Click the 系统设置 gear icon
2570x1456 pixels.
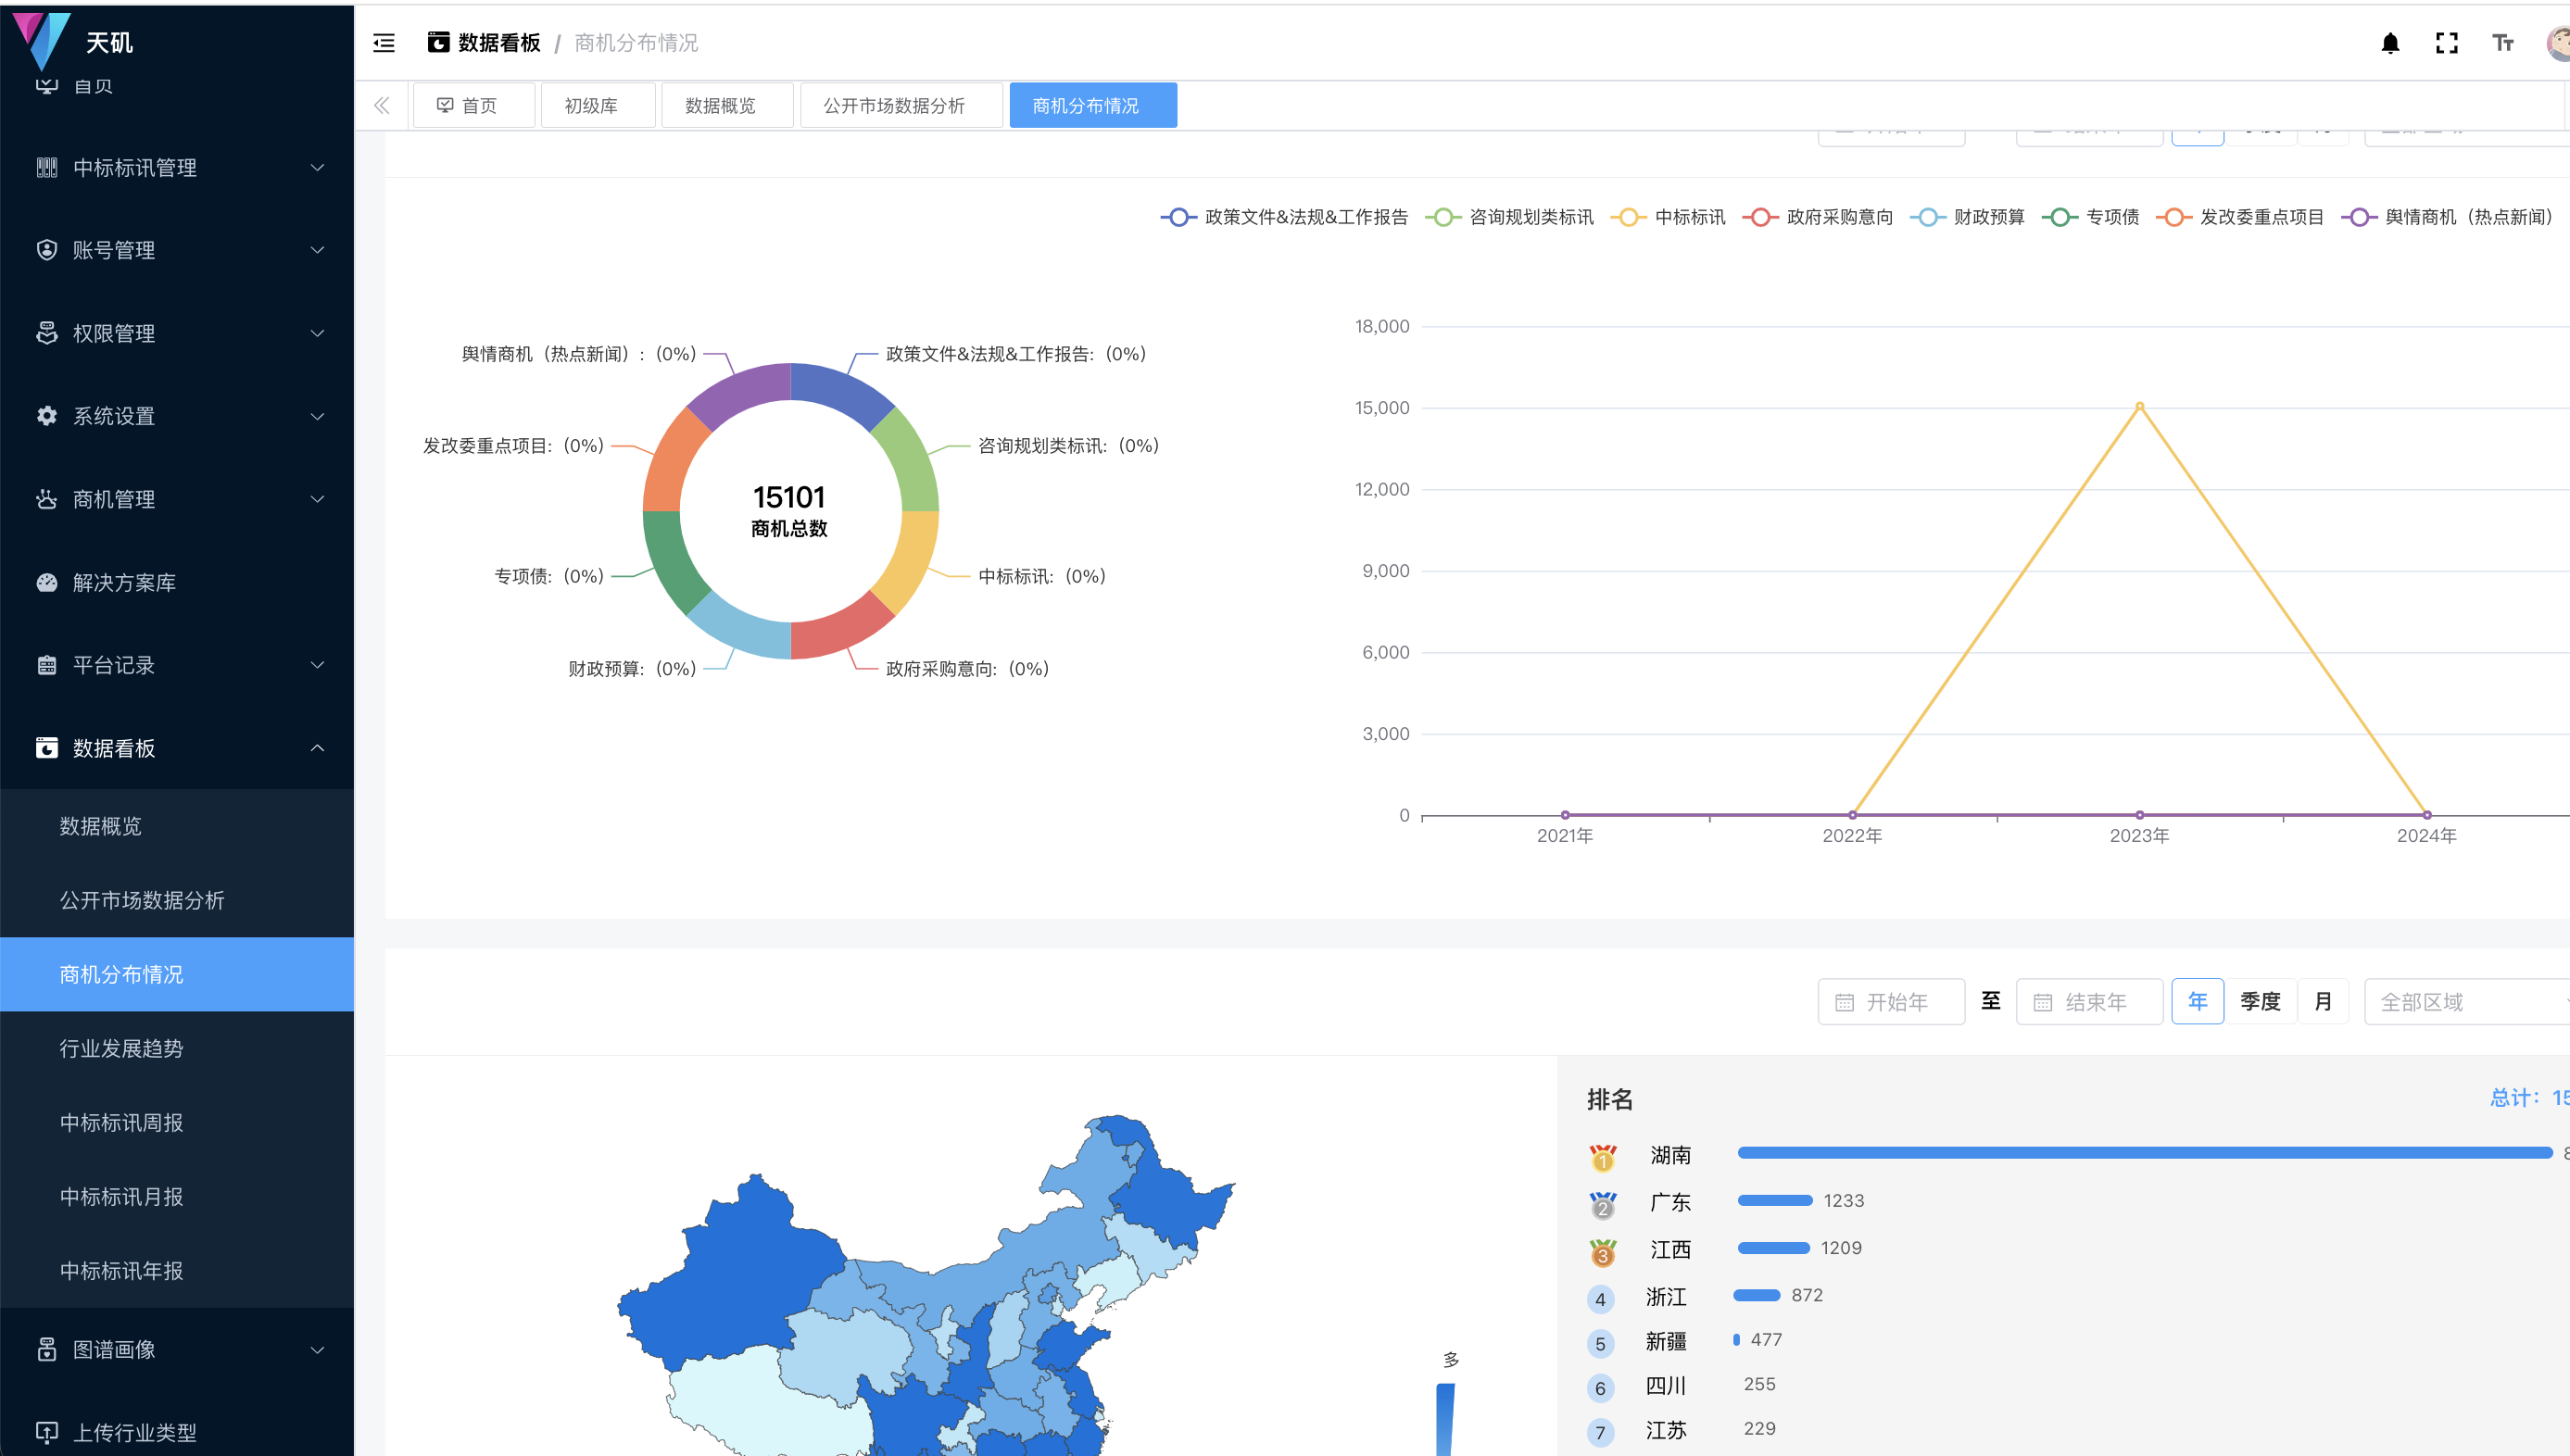(x=47, y=416)
